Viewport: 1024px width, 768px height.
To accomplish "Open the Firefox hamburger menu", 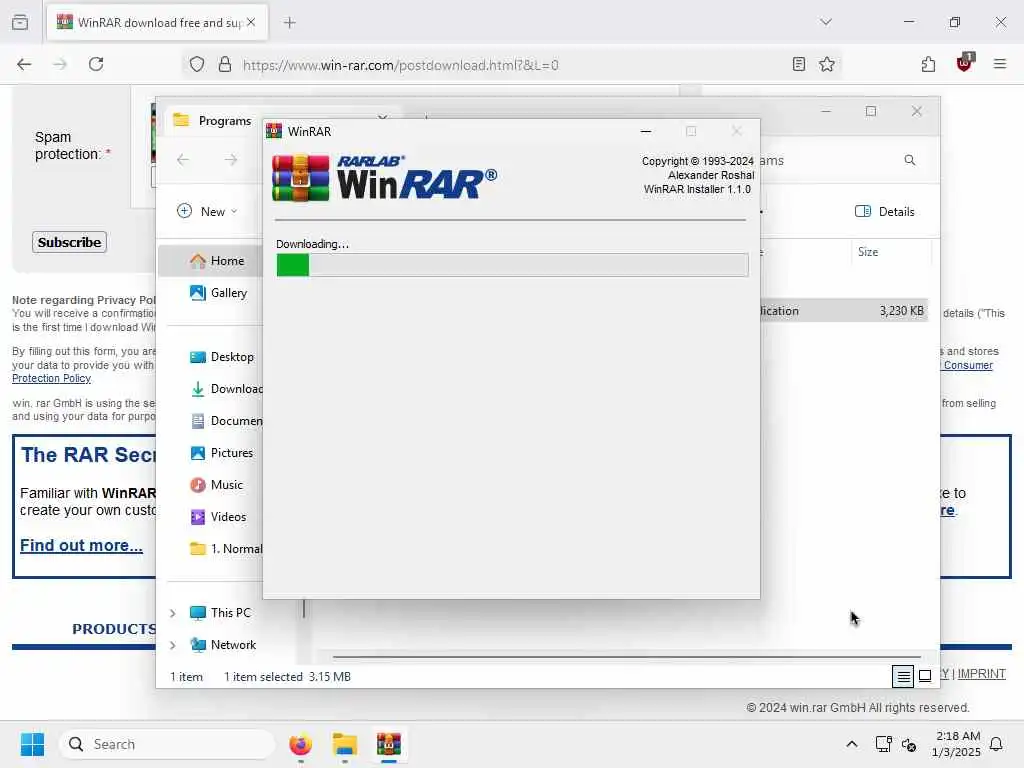I will pos(999,64).
